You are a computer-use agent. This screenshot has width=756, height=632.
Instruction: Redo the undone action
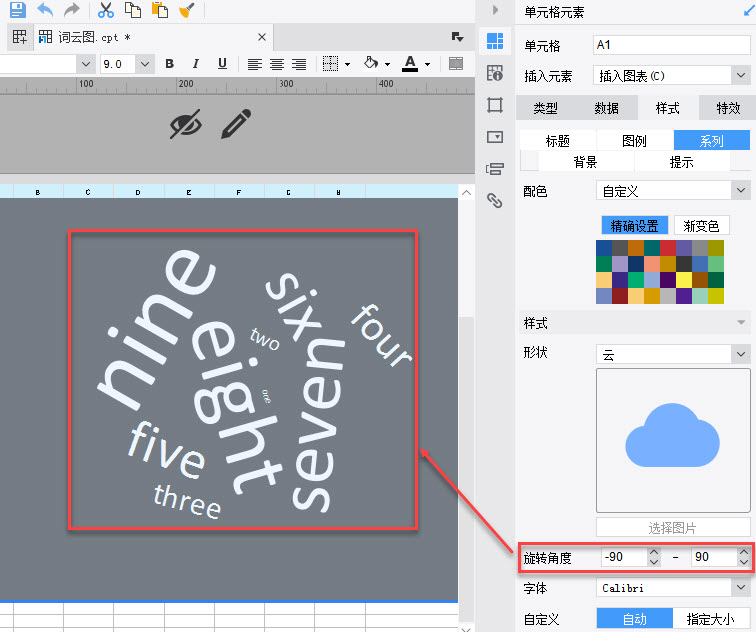[72, 9]
